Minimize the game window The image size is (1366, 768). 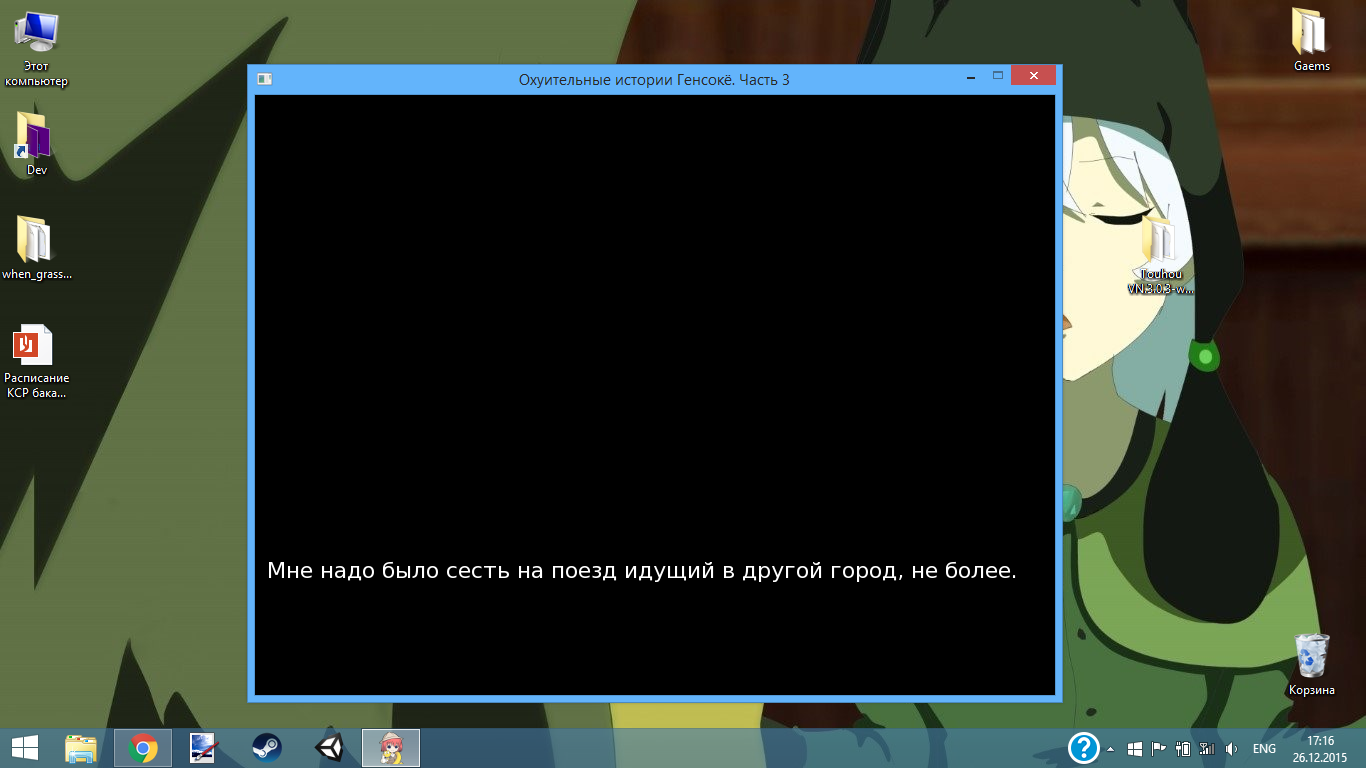pyautogui.click(x=970, y=76)
